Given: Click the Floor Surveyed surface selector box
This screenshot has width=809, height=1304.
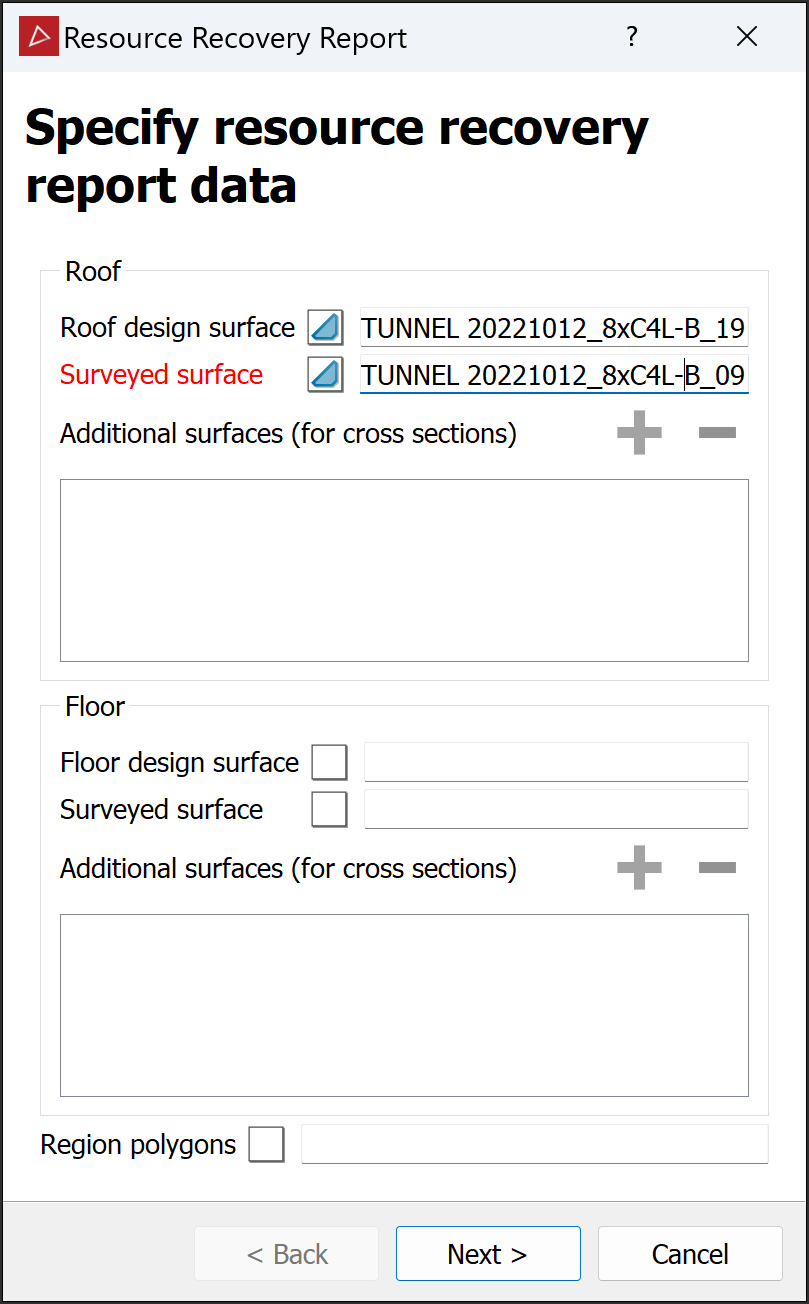Looking at the screenshot, I should pos(330,809).
